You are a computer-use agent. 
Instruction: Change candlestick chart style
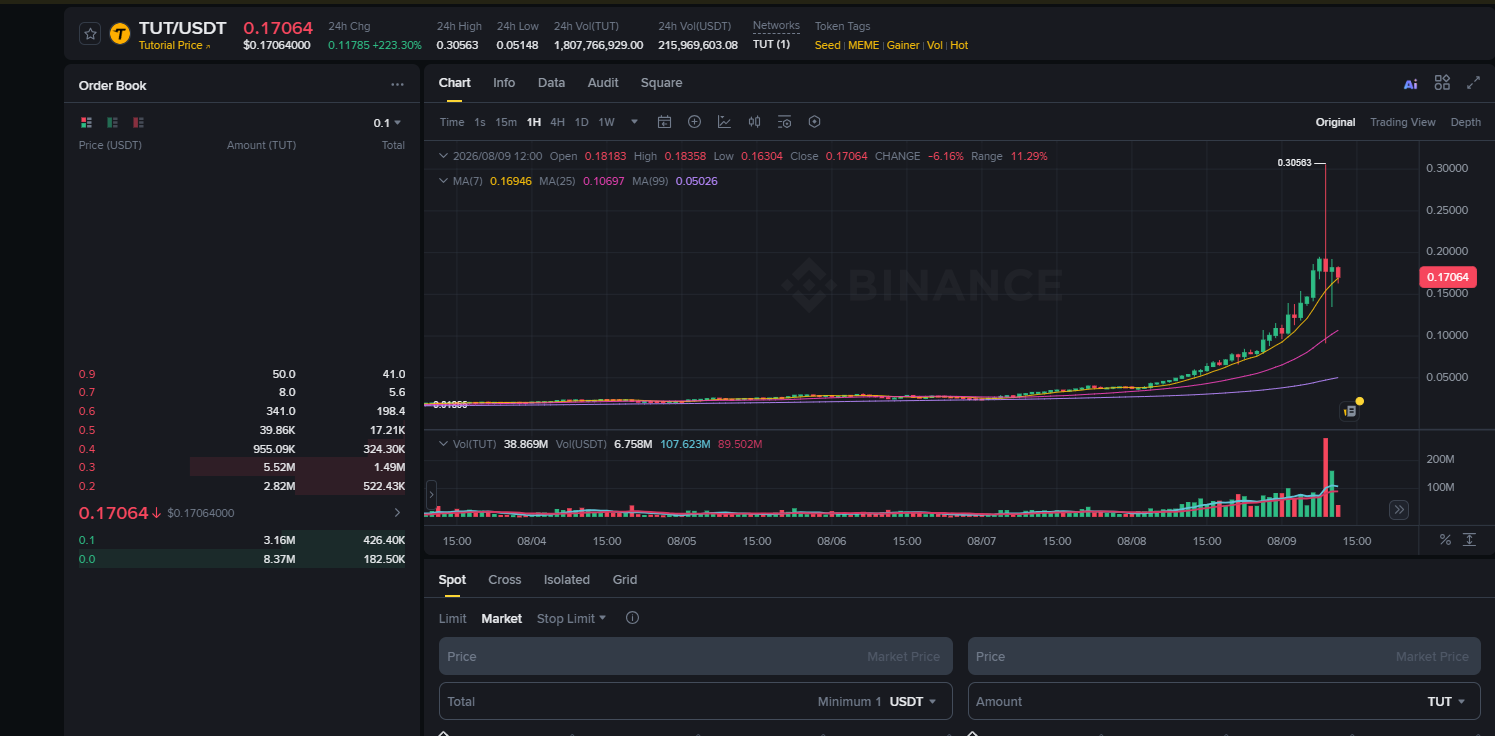pos(754,122)
